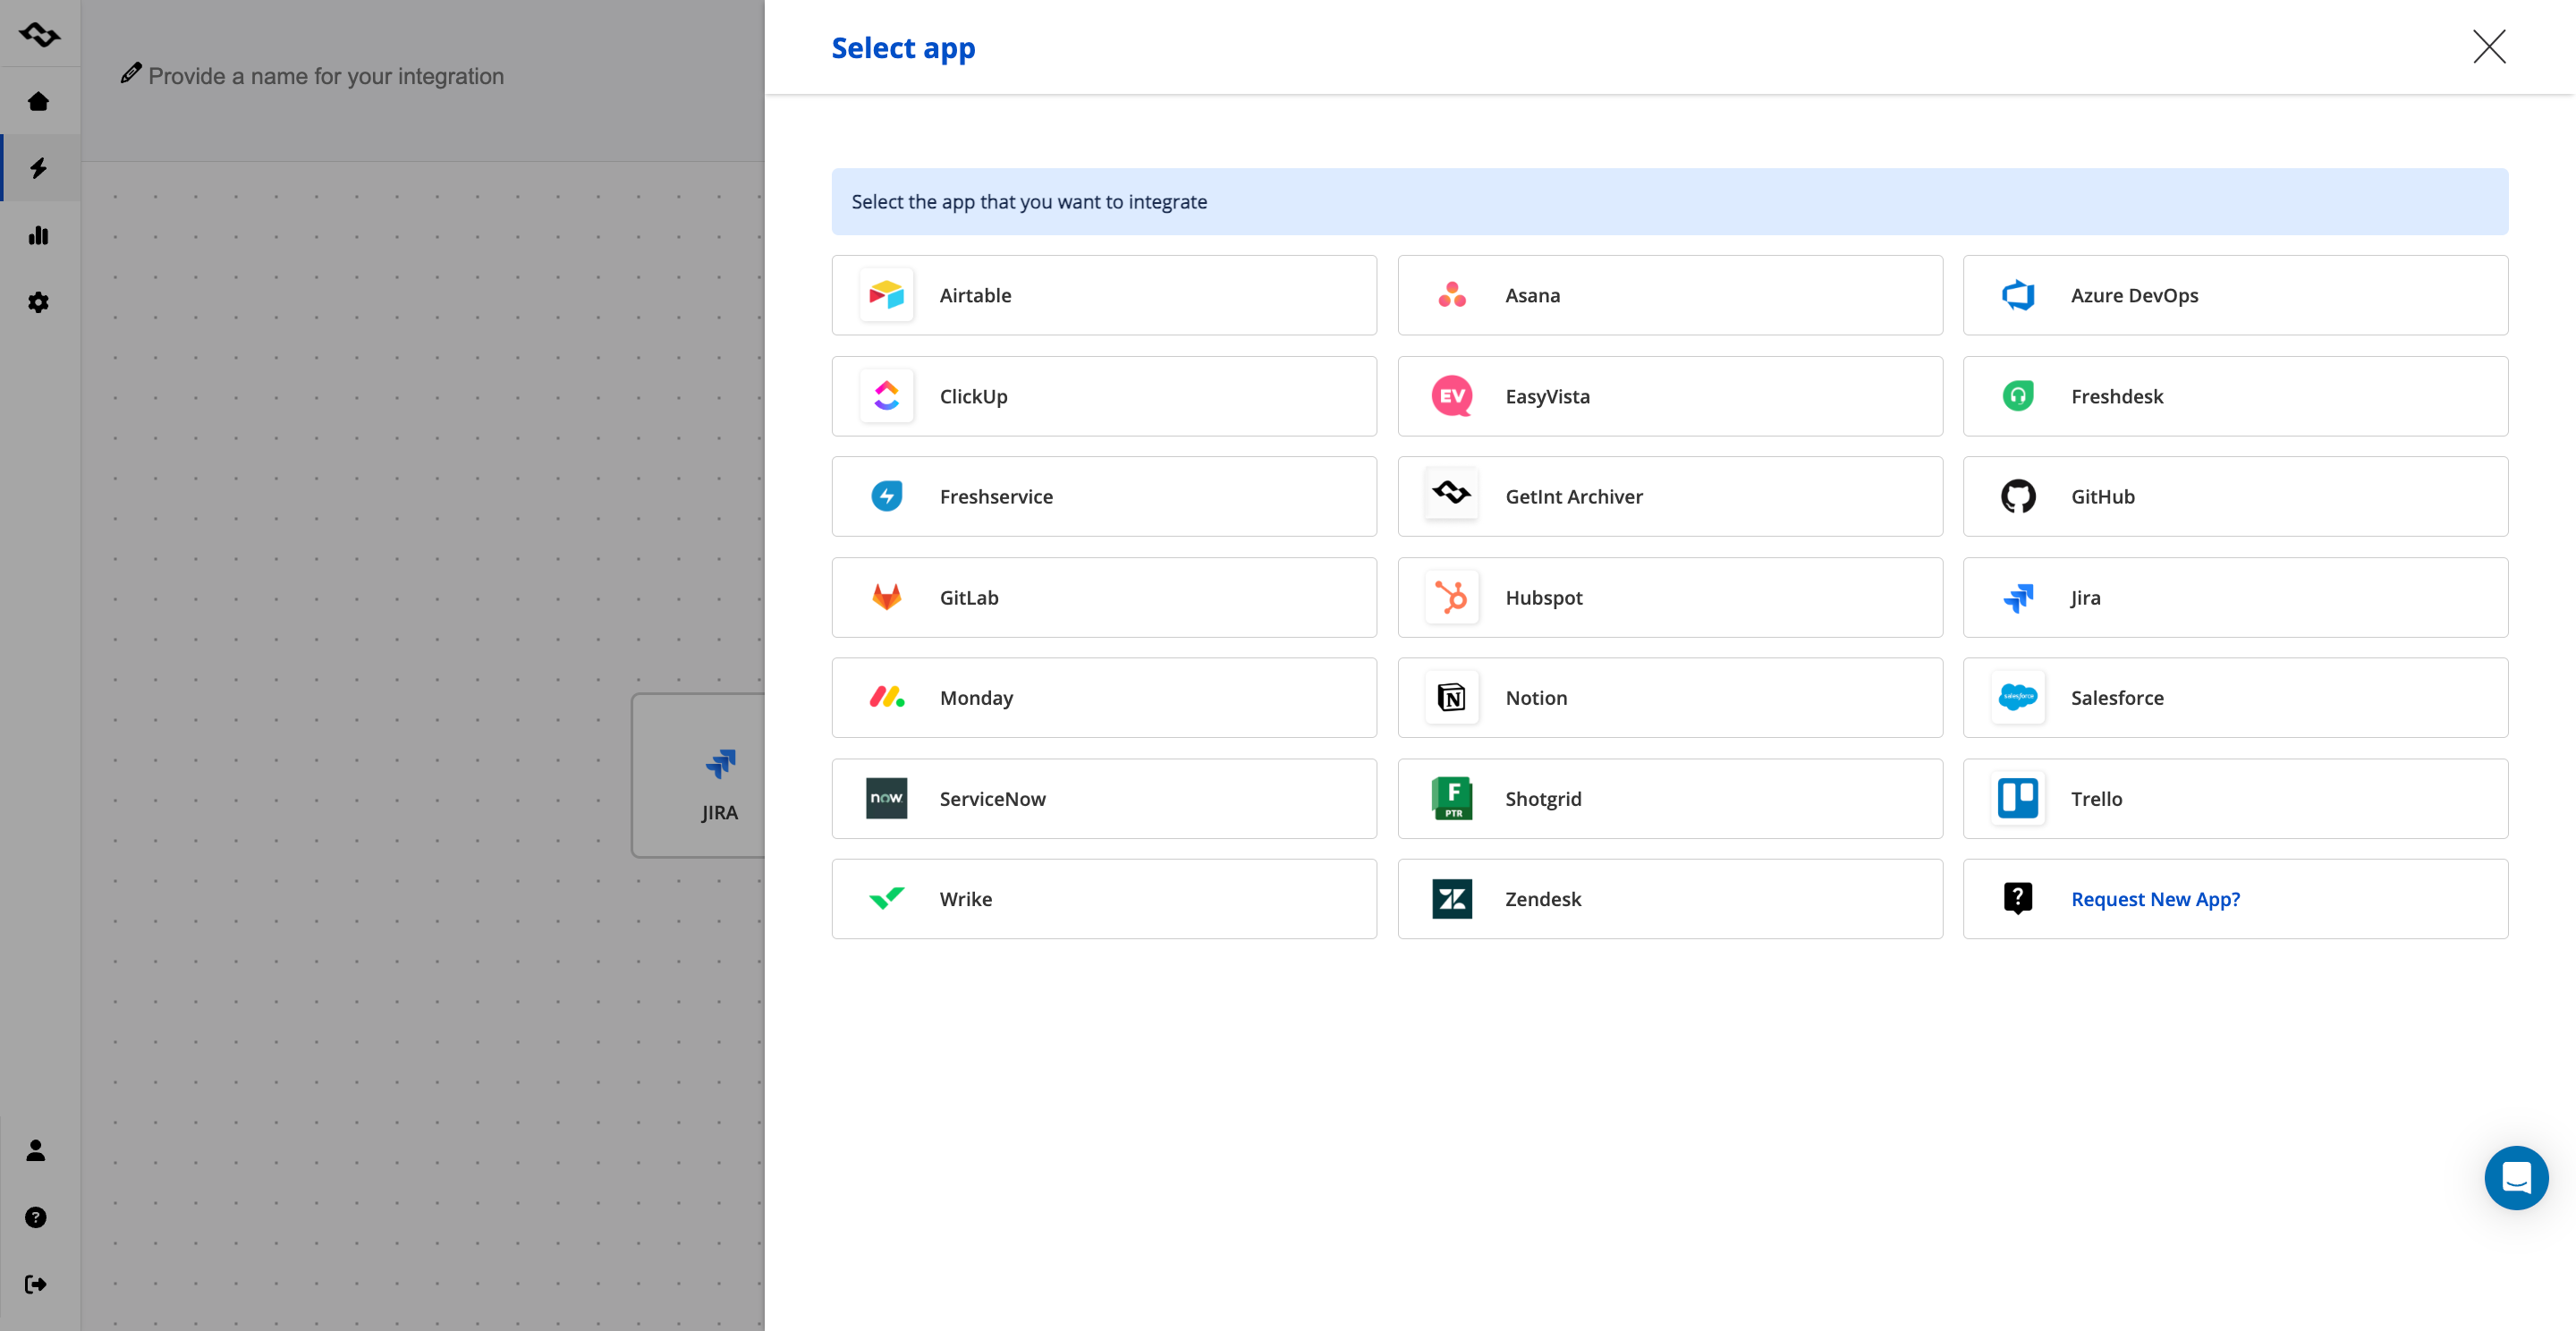Click the Zendesk Z logo
Viewport: 2576px width, 1331px height.
click(1452, 898)
